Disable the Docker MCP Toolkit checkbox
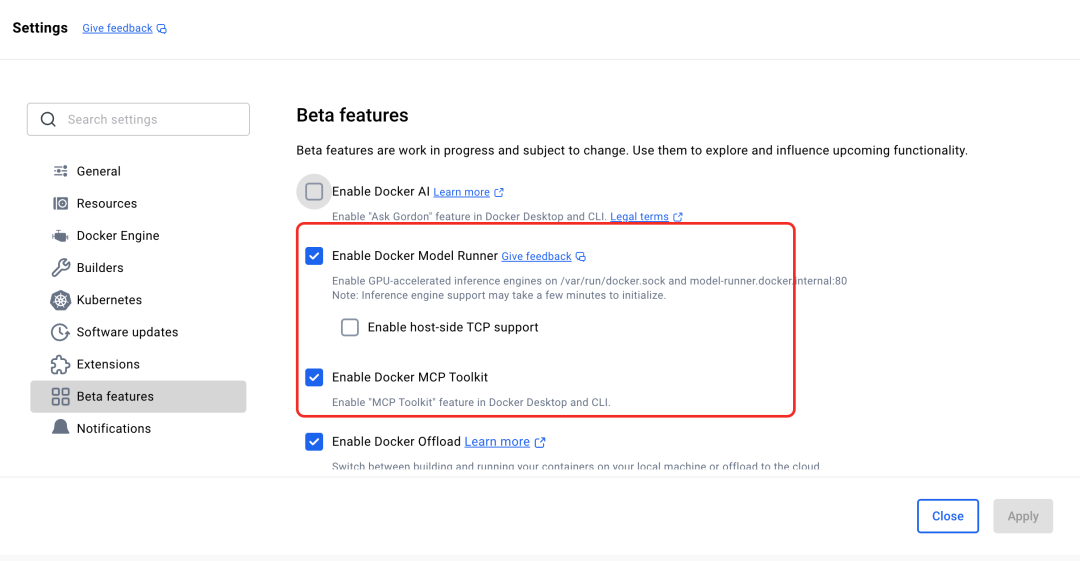The width and height of the screenshot is (1080, 561). point(314,377)
